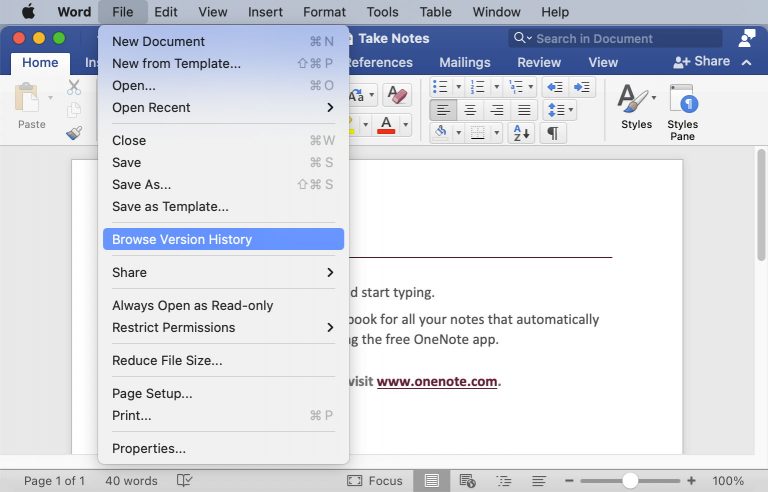
Task: Apply the red Font Color A
Action: pos(386,124)
